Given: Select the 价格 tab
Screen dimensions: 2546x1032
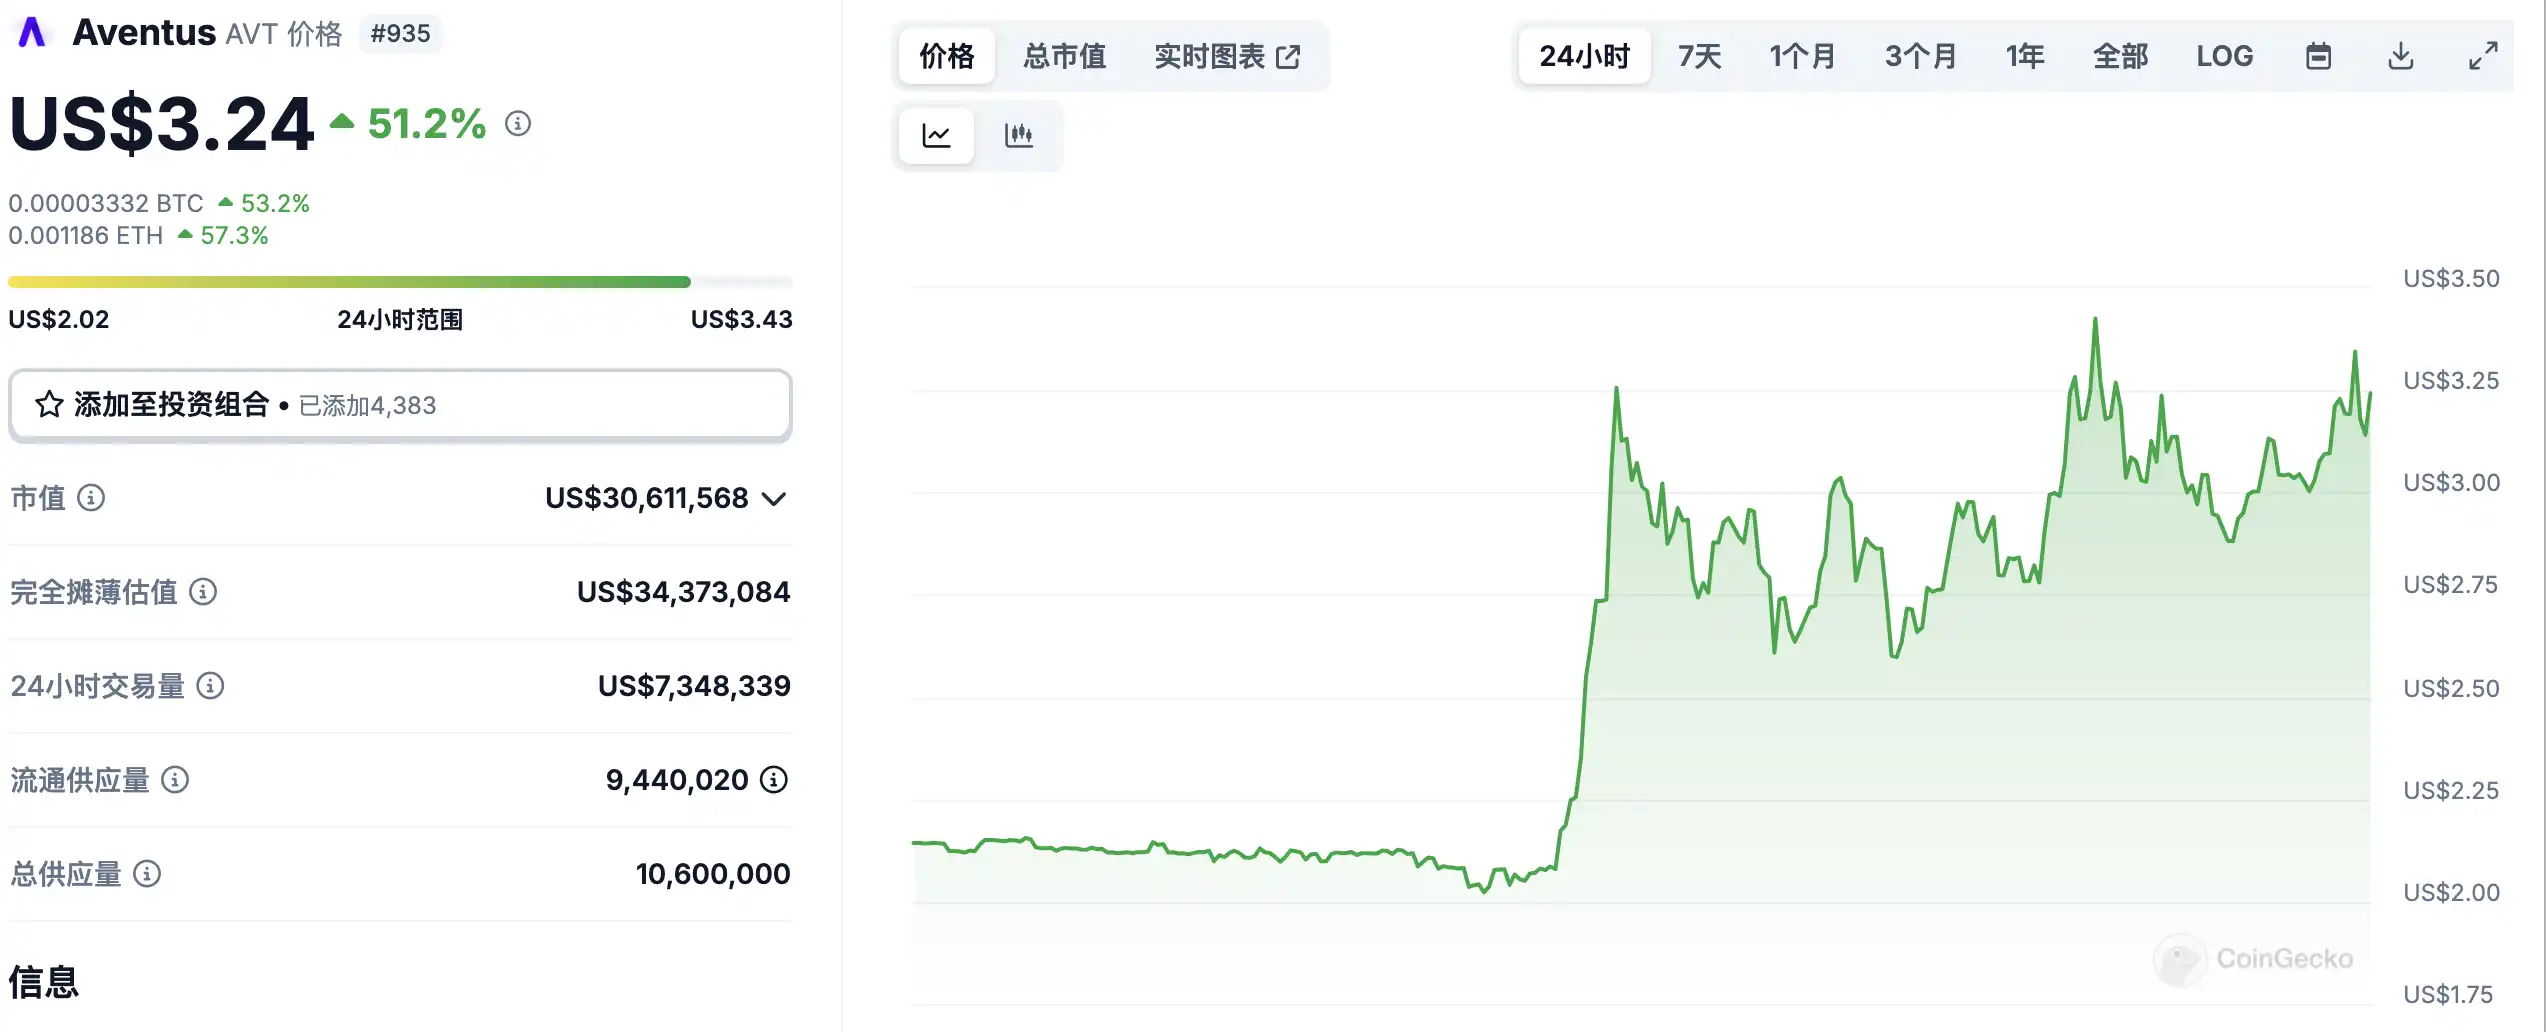Looking at the screenshot, I should (946, 56).
